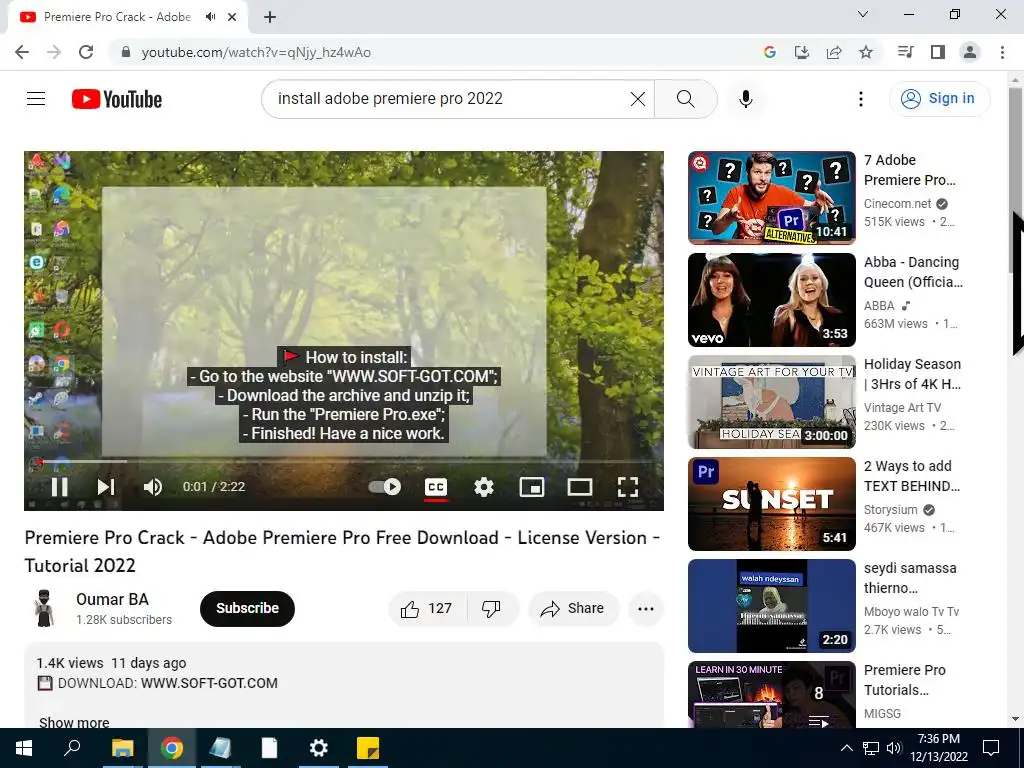Select the Premiere Pro Crack tab
1024x768 pixels.
117,17
